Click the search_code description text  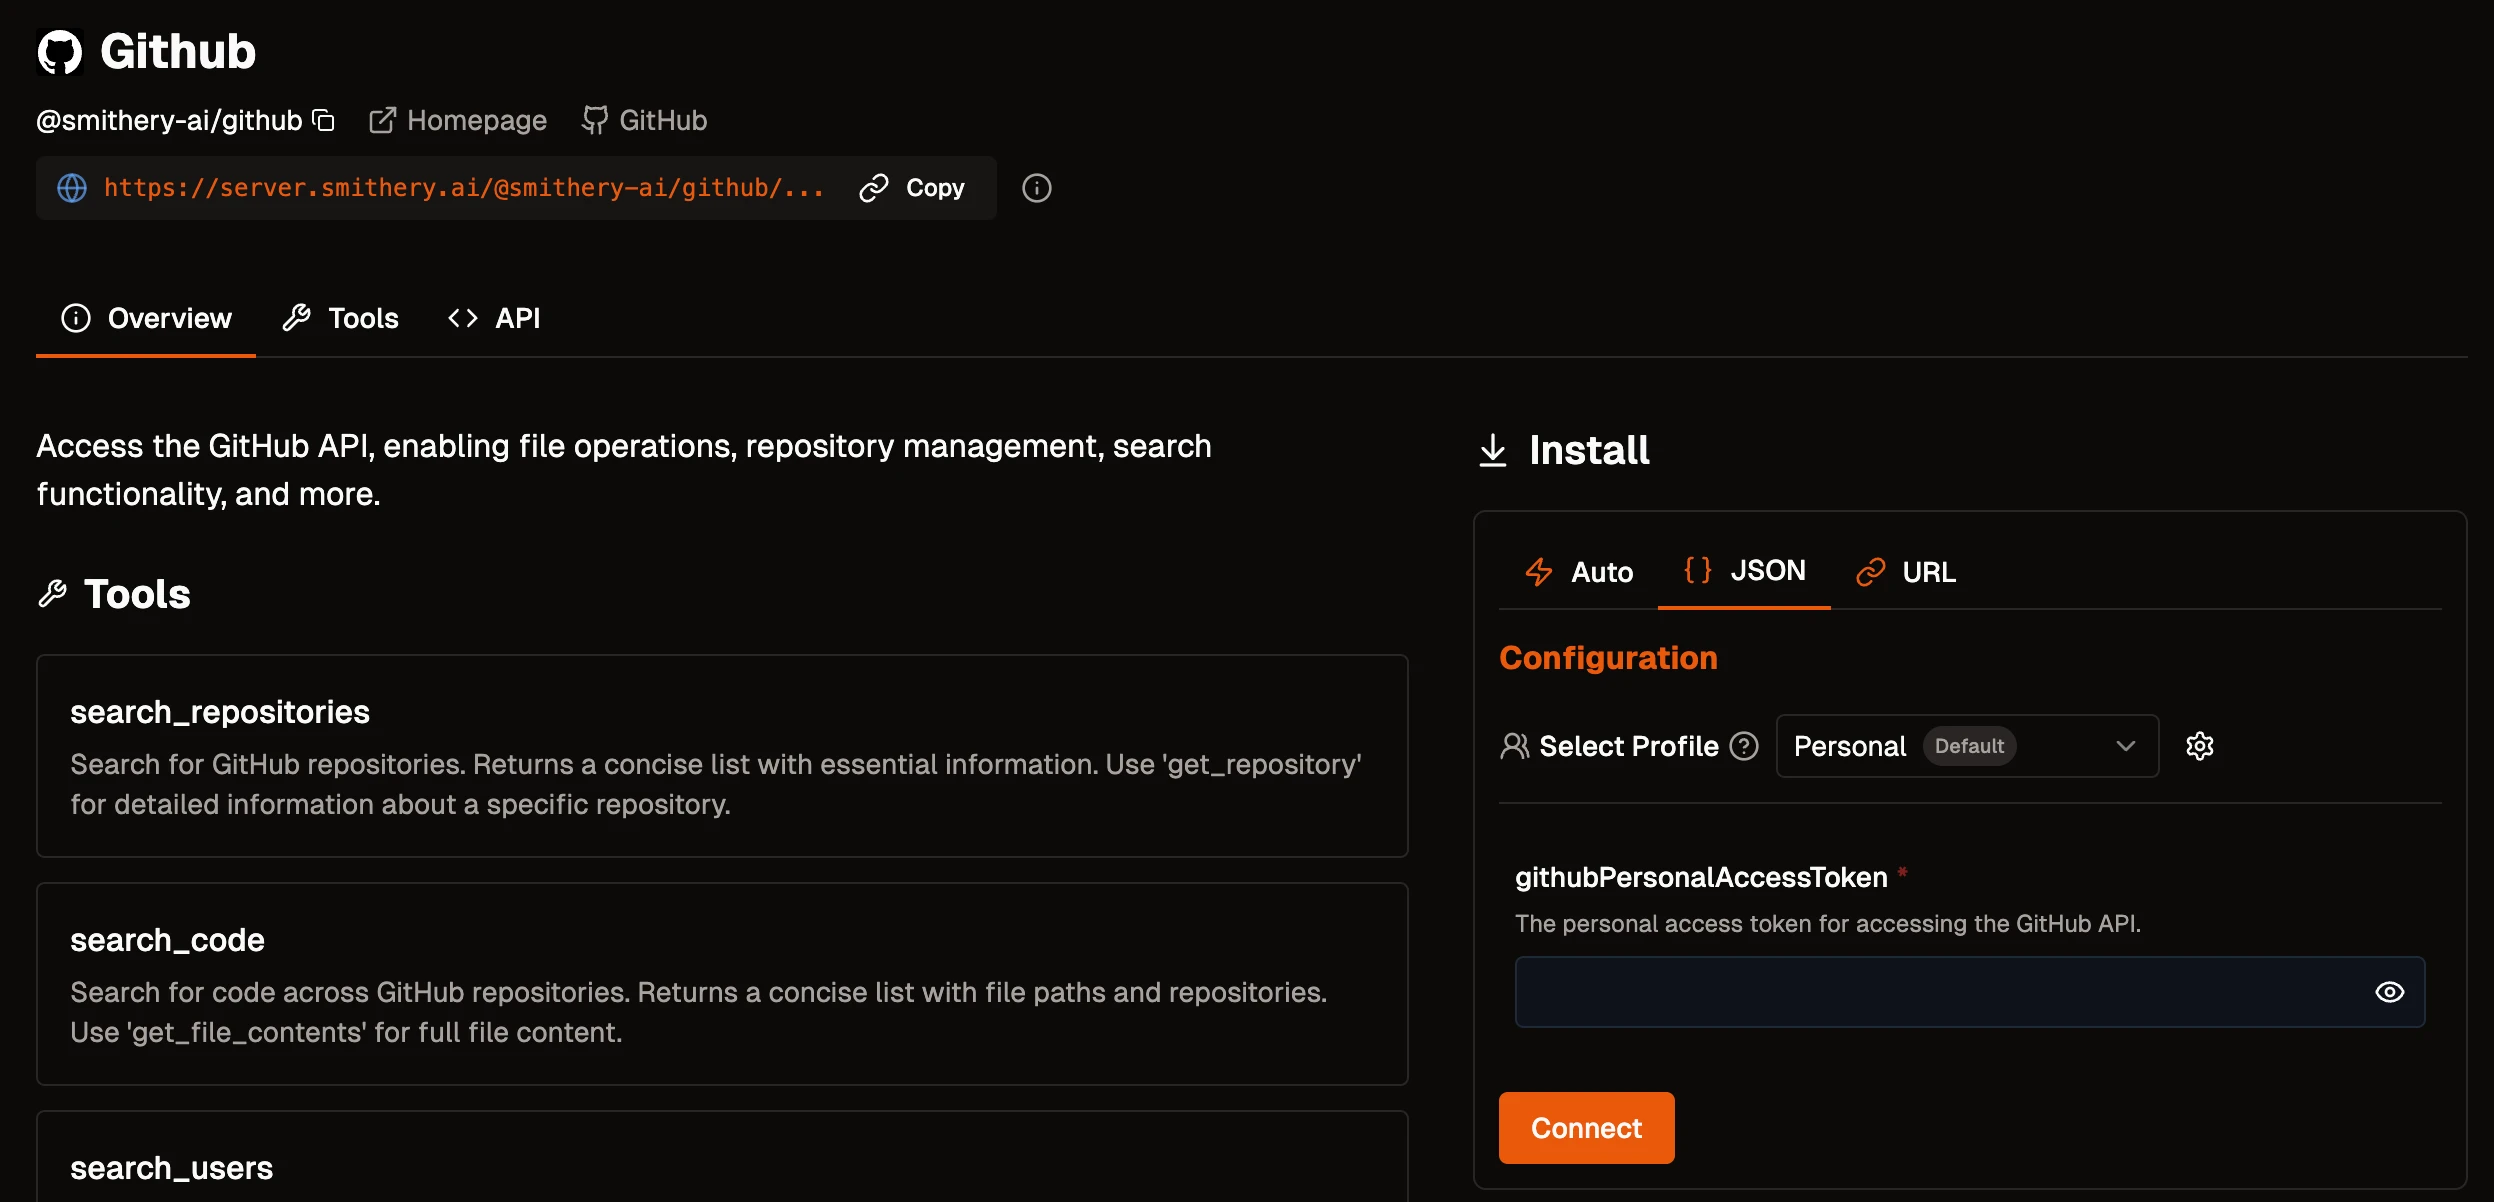point(699,1012)
